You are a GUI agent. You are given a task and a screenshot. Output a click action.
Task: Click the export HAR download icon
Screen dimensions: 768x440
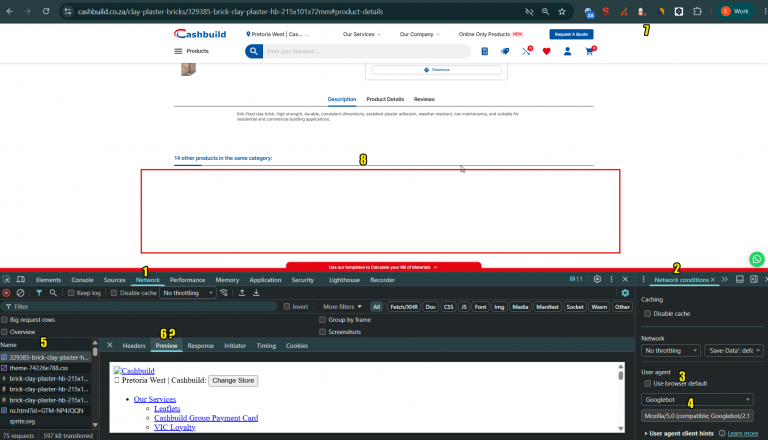[x=256, y=293]
